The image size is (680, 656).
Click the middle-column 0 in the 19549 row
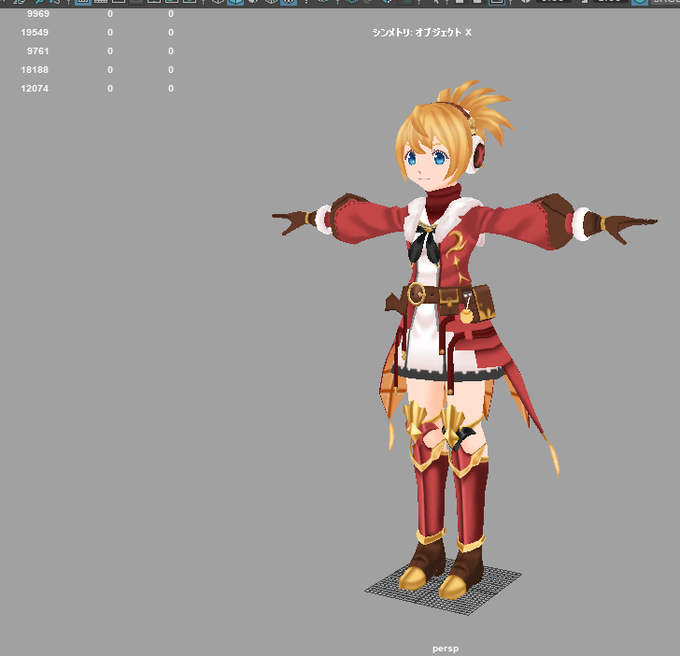coord(110,33)
